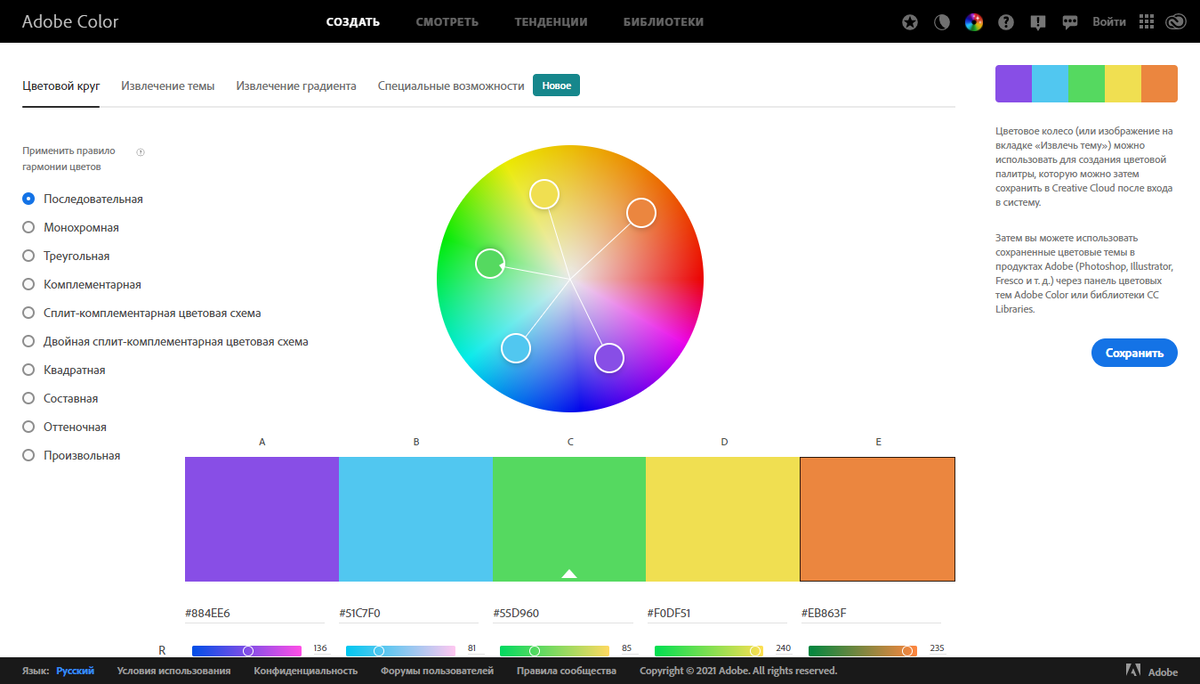The image size is (1200, 684).
Task: Go to БИБЛИОТЕКИ section
Action: point(663,22)
